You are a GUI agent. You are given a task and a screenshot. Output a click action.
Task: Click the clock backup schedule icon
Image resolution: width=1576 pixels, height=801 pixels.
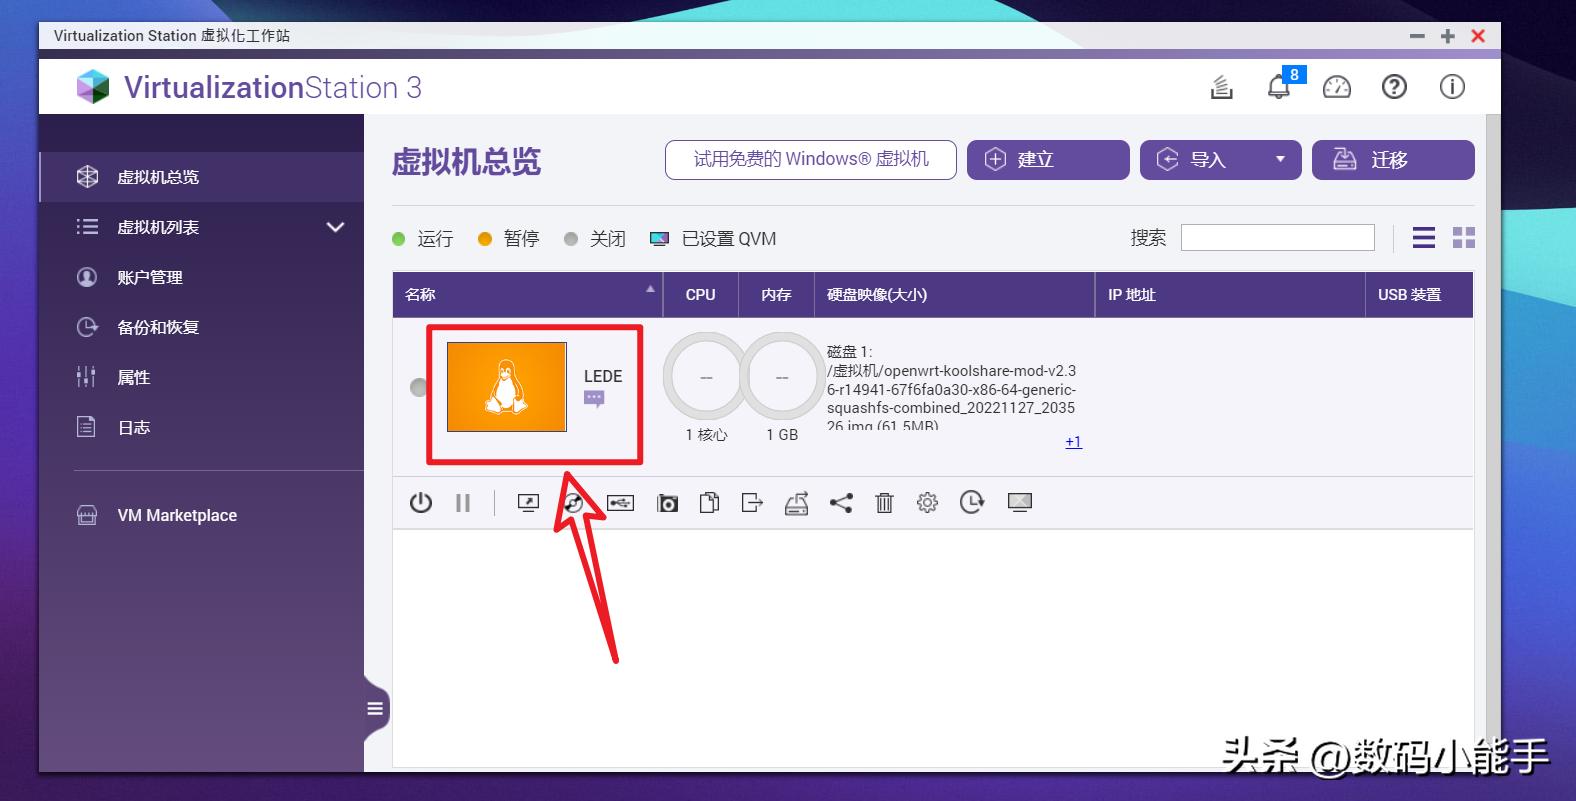(x=972, y=502)
